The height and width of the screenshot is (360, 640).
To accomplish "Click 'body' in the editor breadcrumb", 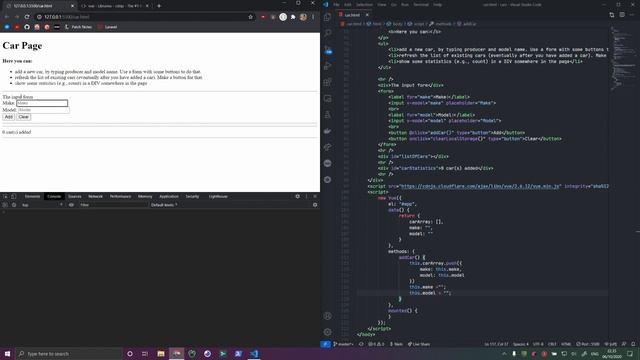I will coord(397,24).
